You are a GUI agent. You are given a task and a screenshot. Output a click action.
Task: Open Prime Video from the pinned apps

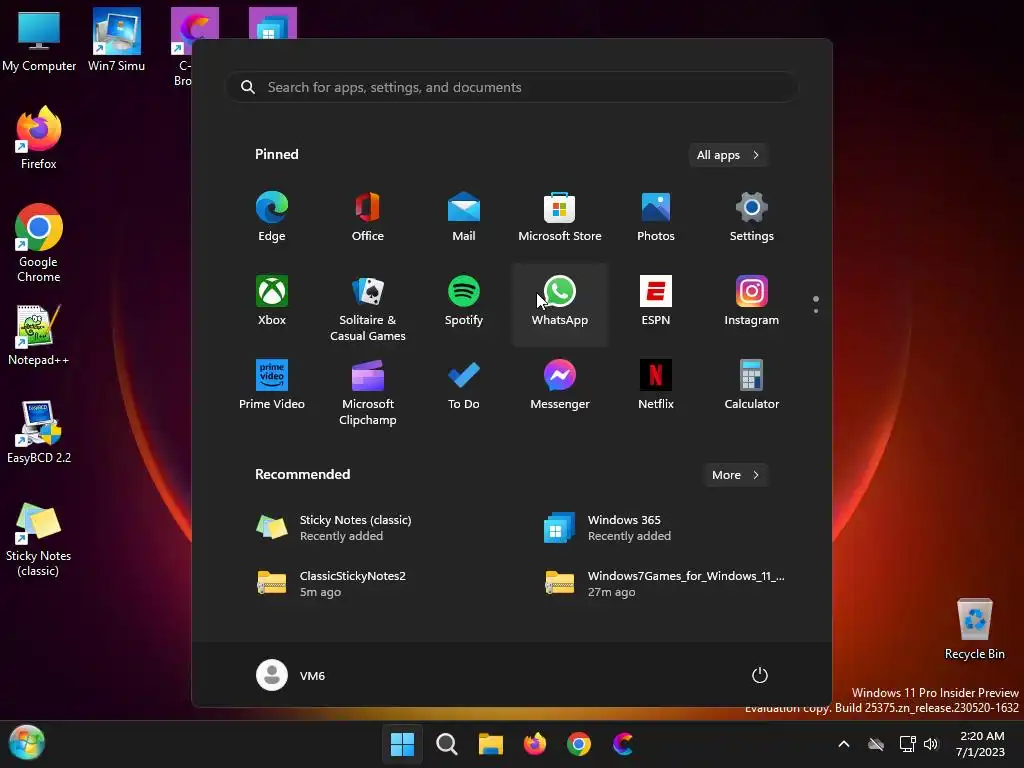click(x=272, y=385)
